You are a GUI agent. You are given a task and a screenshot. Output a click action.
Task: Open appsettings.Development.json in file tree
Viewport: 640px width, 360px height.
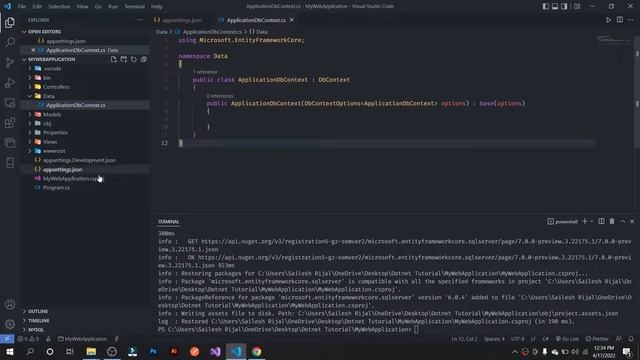(x=79, y=160)
